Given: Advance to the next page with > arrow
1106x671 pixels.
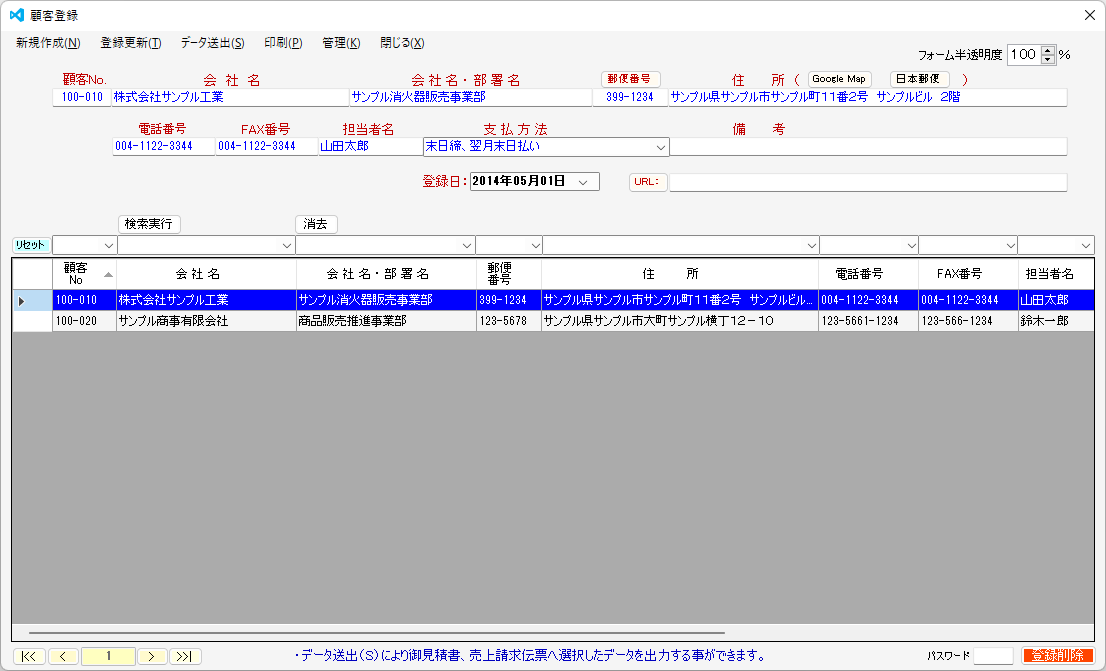Looking at the screenshot, I should 152,656.
